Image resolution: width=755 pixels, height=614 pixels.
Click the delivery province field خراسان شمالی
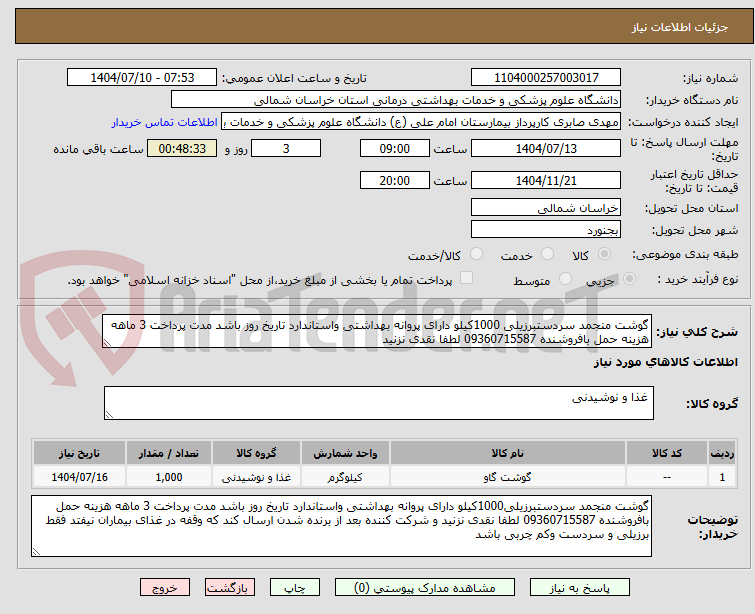tap(546, 208)
